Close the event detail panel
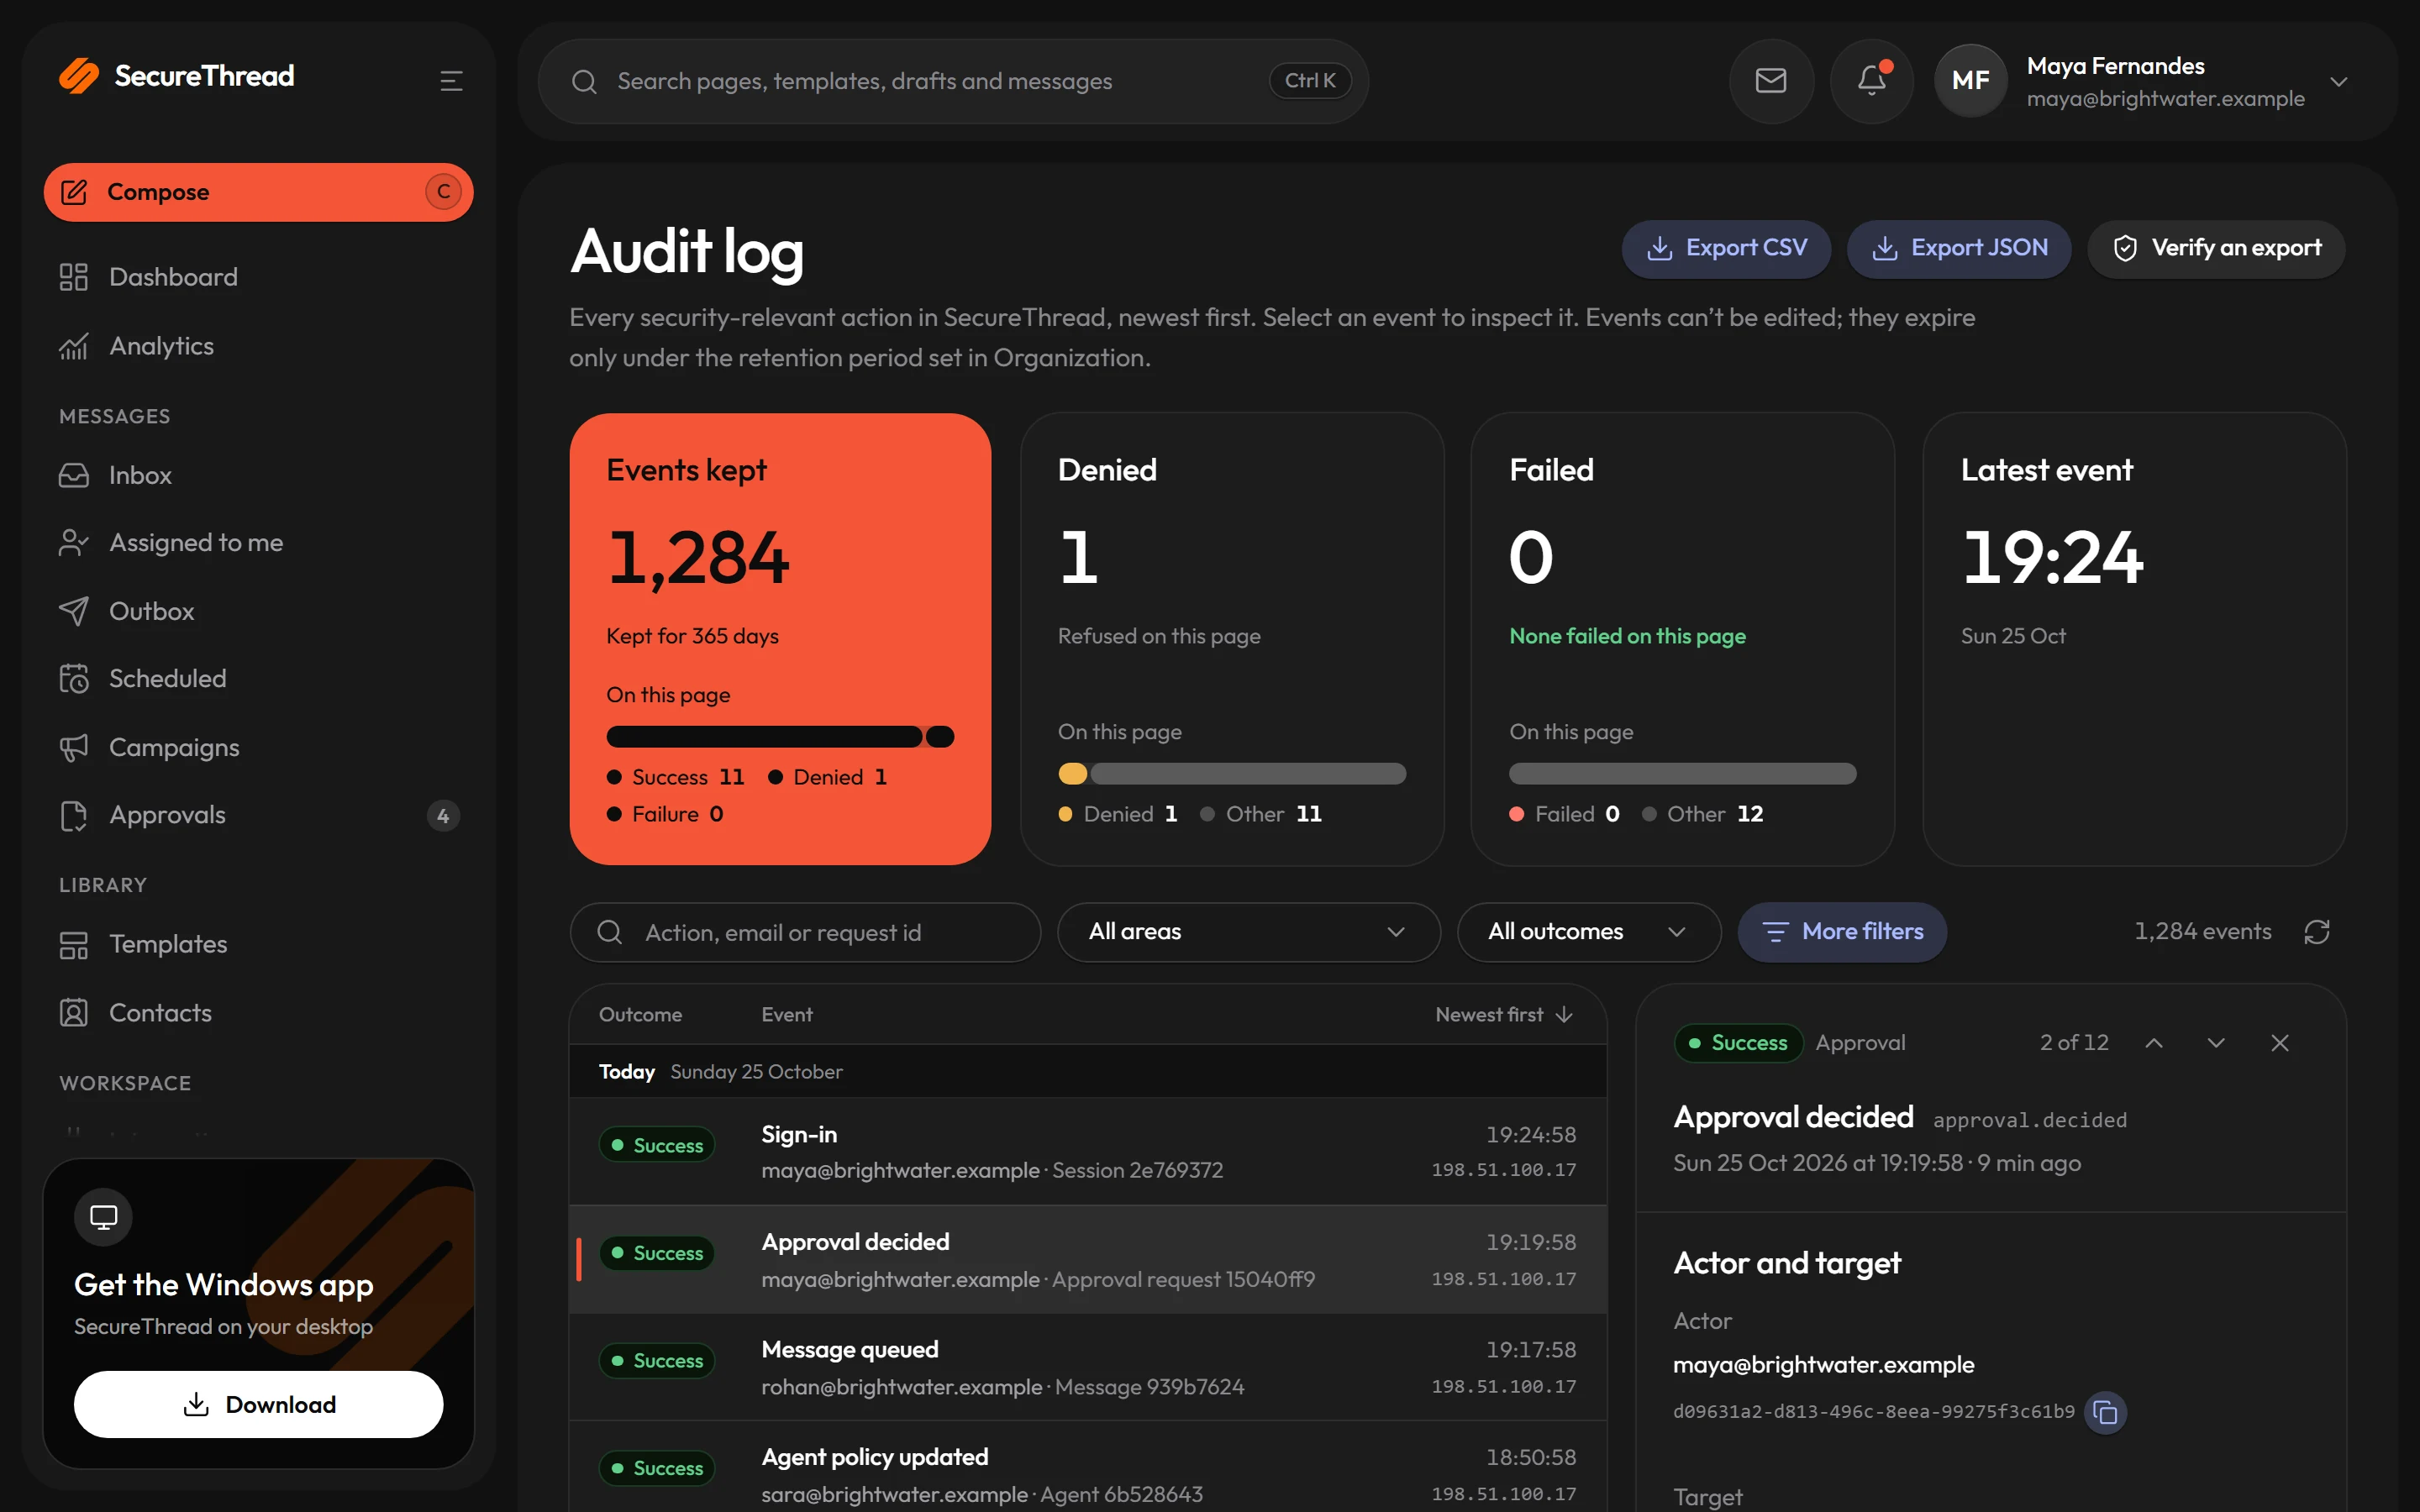This screenshot has height=1512, width=2420. (2280, 1043)
